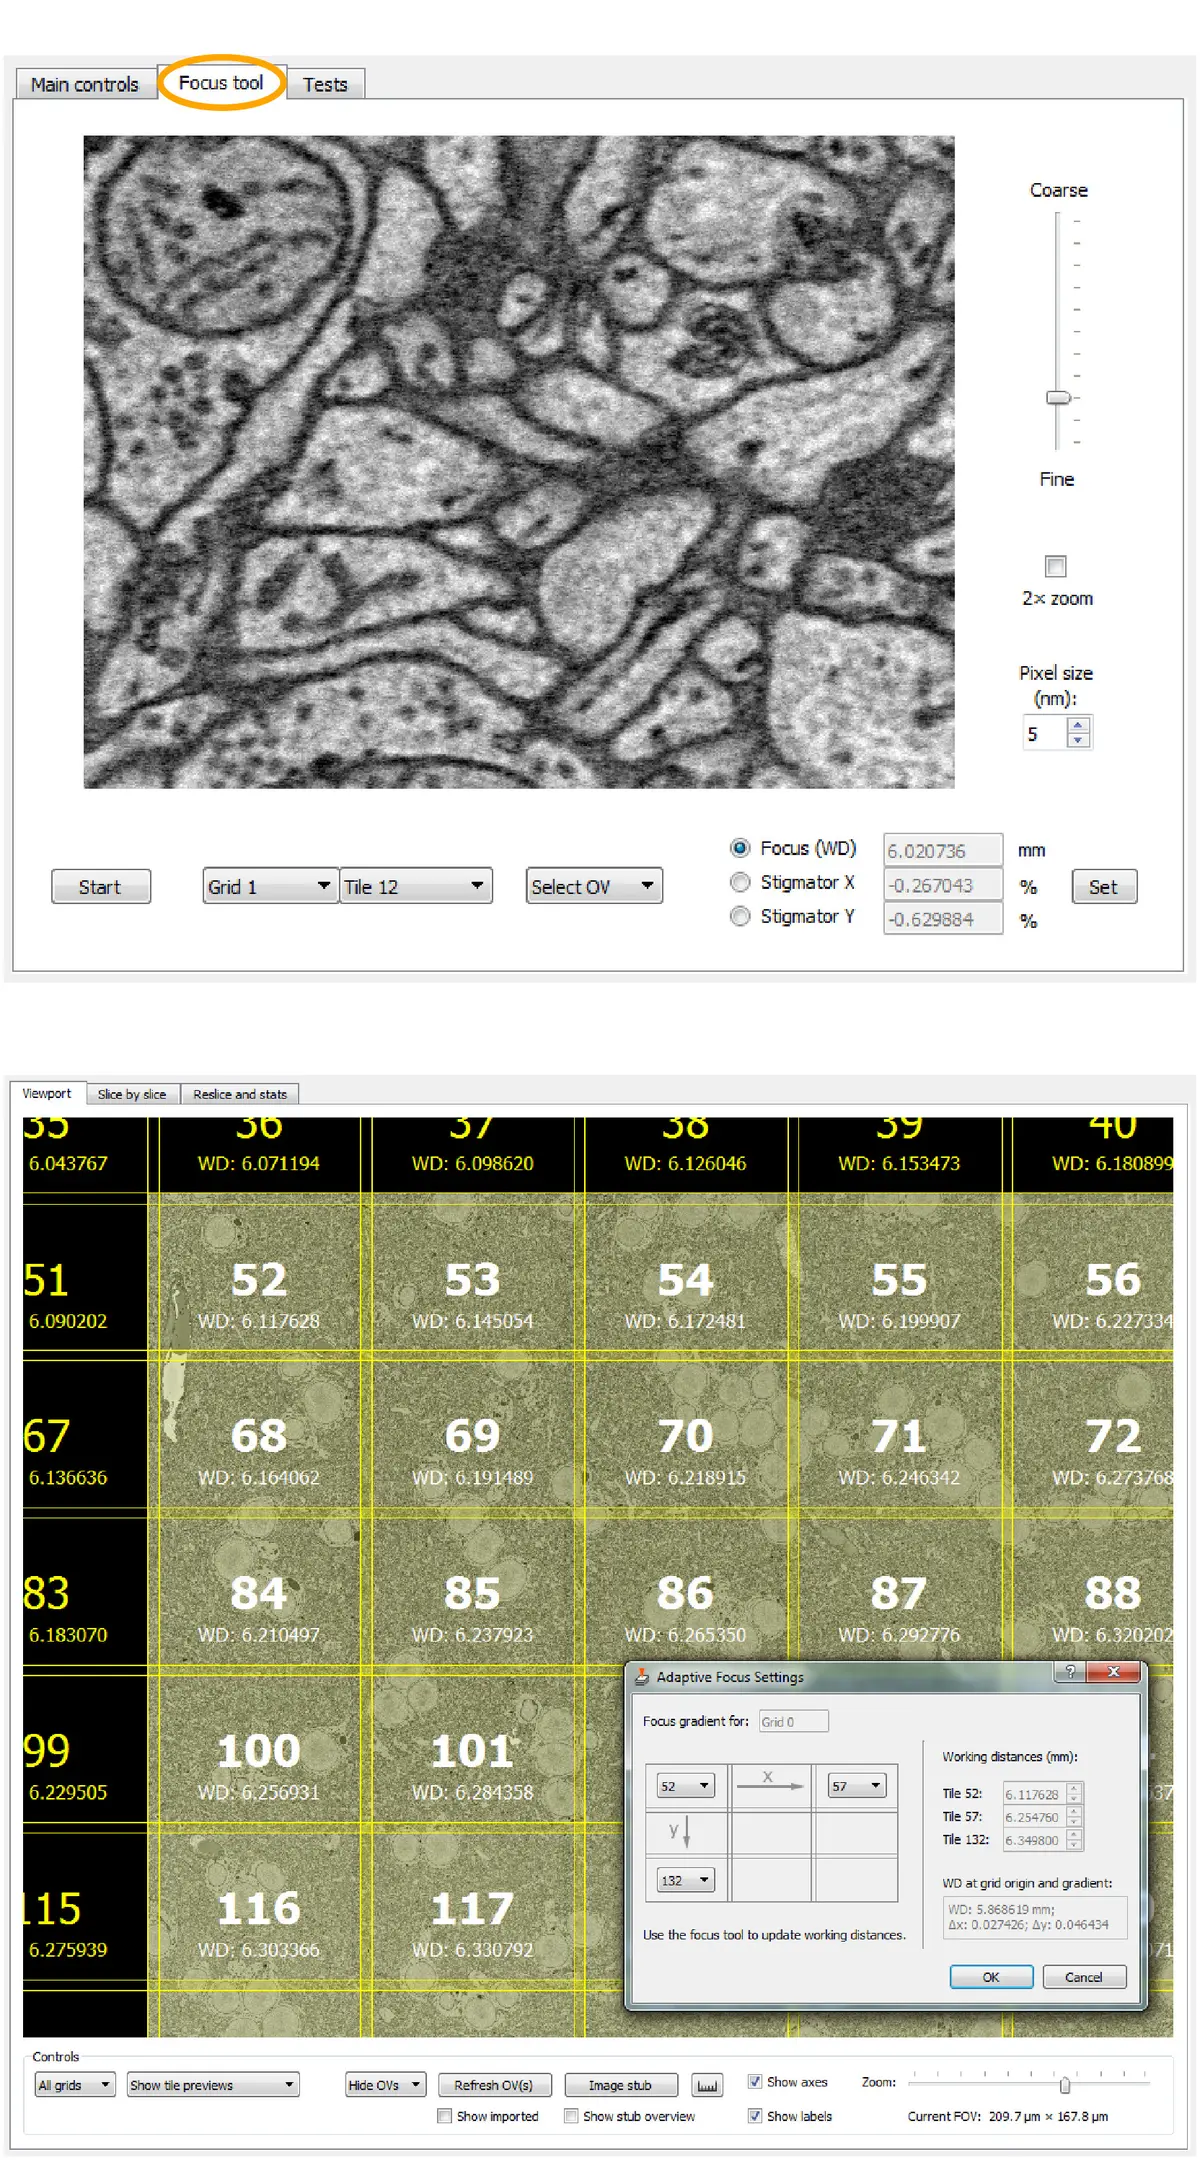Click the WD at grid origin text box
This screenshot has width=1200, height=2160.
(x=1035, y=1917)
